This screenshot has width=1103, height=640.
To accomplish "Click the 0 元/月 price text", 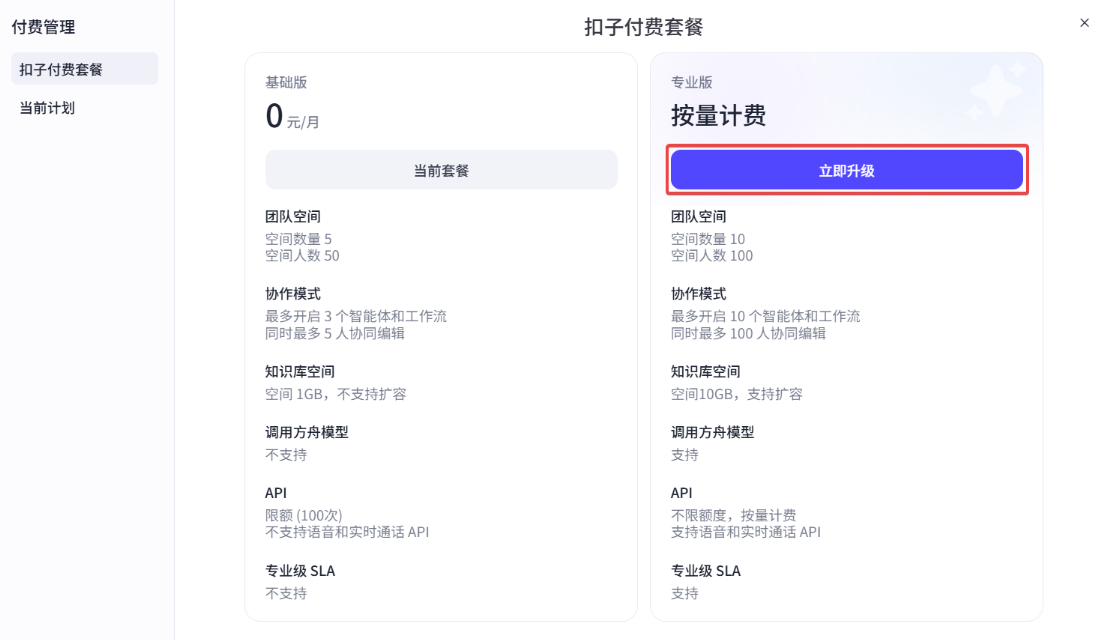I will 293,116.
